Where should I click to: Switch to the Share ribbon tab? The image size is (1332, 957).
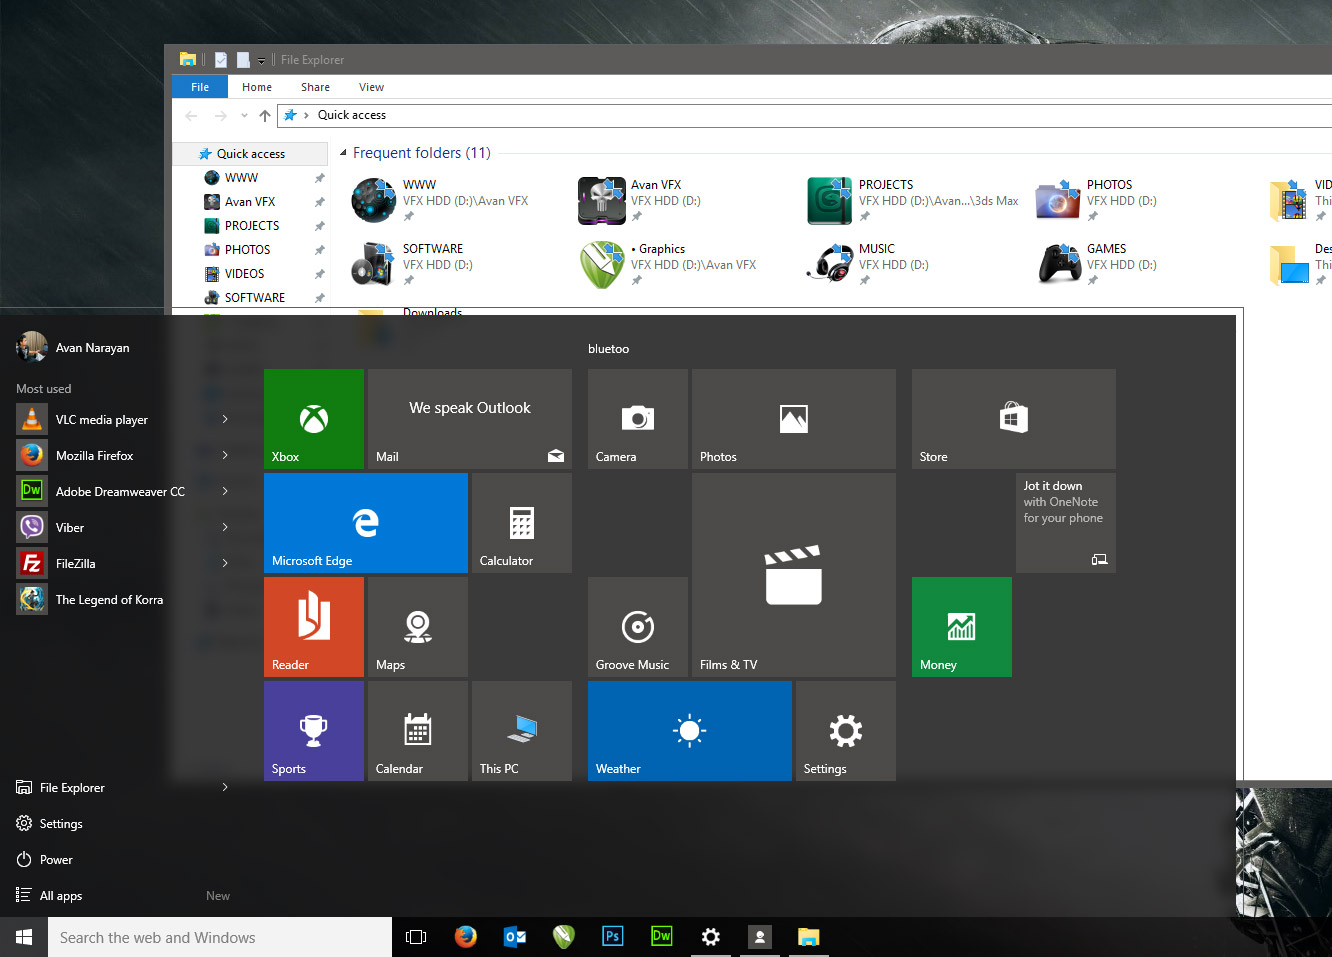[315, 87]
